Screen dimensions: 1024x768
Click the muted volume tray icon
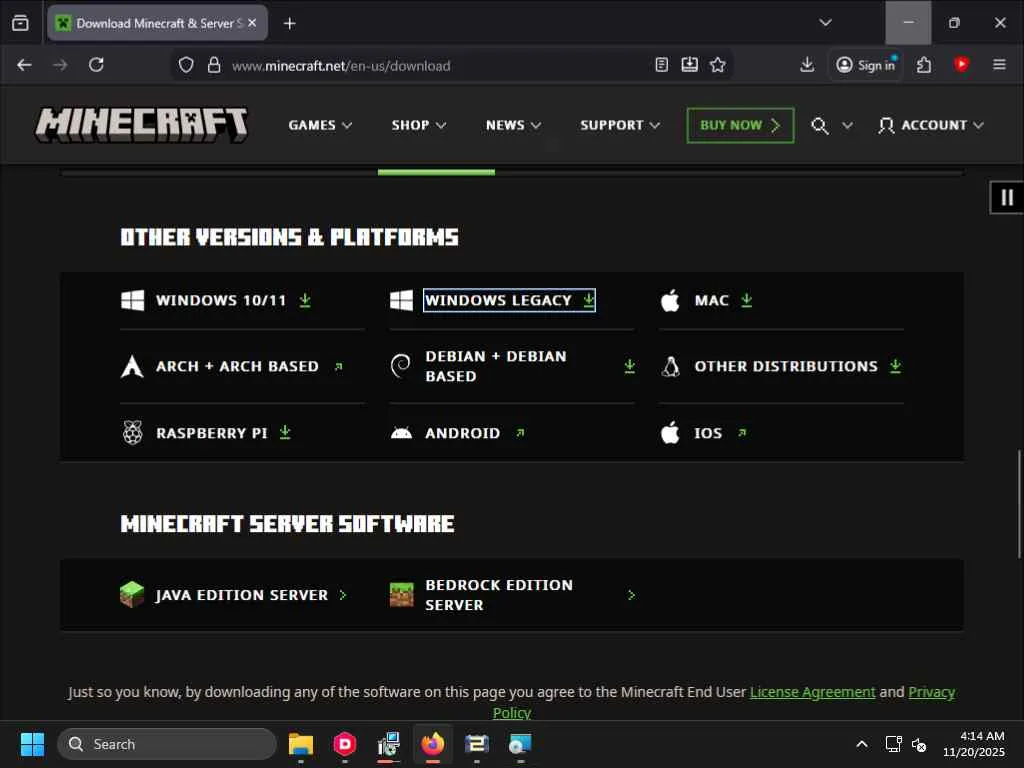pos(919,744)
